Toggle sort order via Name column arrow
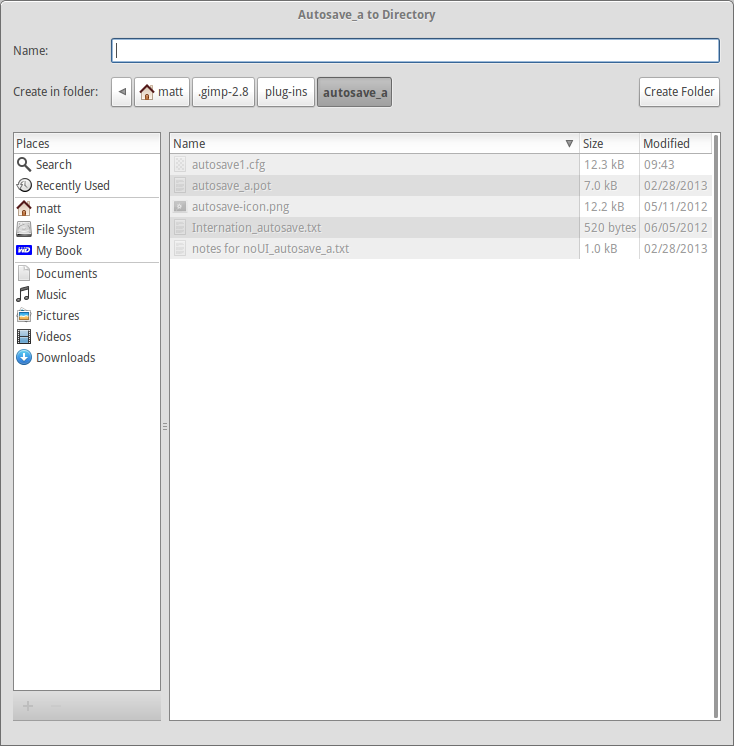The width and height of the screenshot is (734, 746). tap(569, 143)
